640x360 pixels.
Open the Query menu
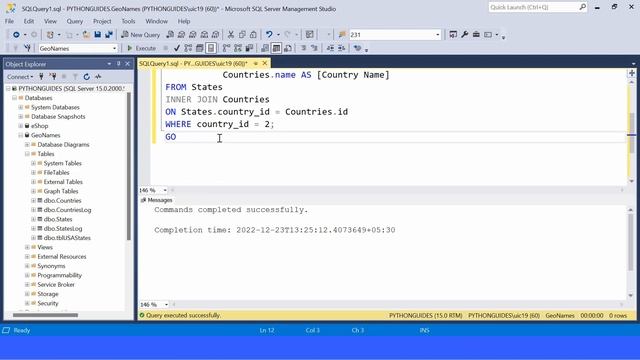pyautogui.click(x=75, y=21)
